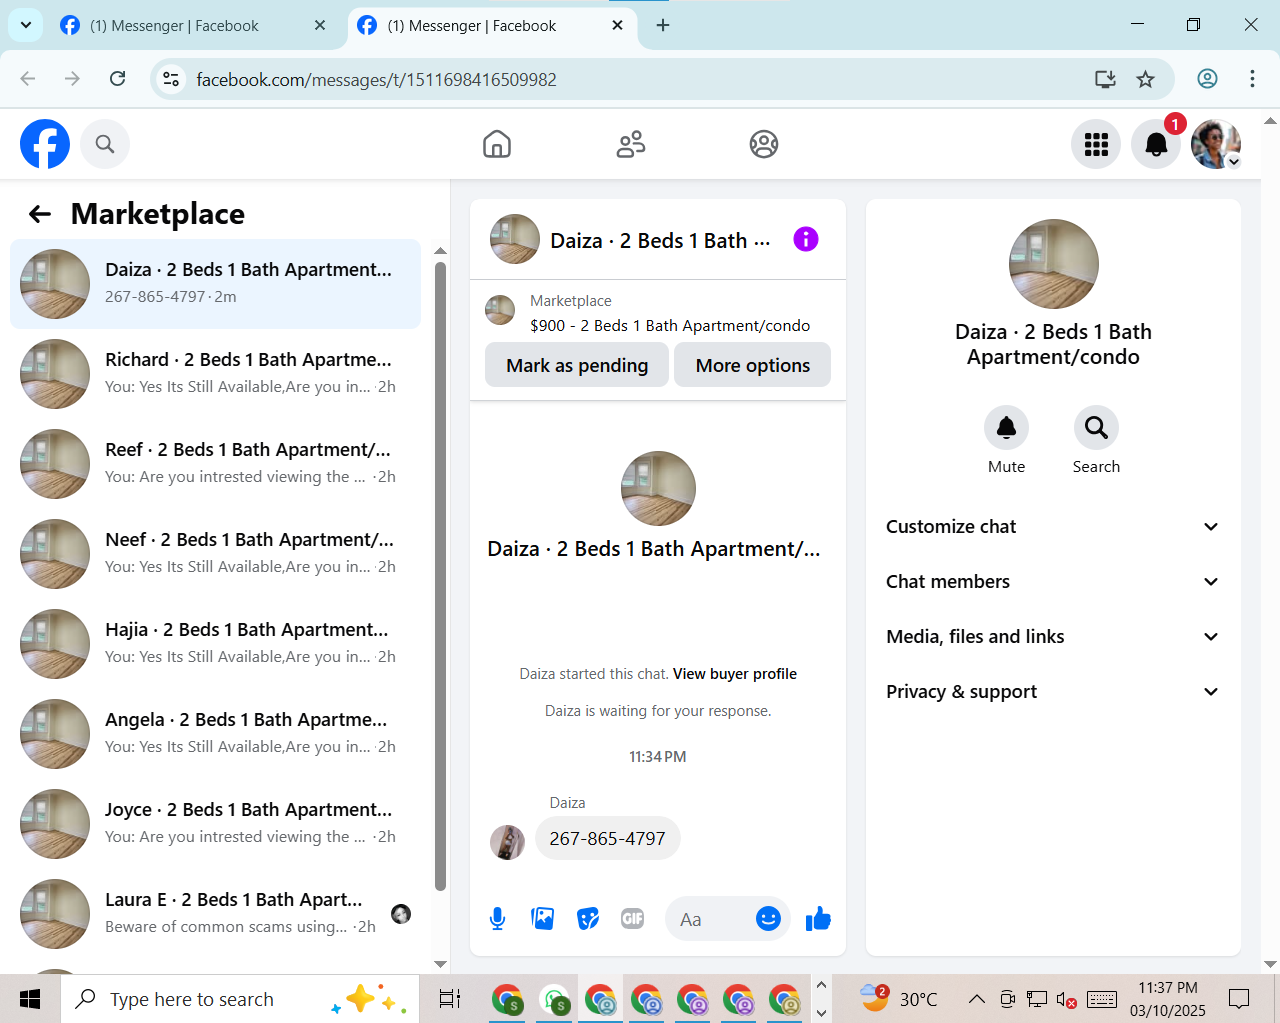Attach a photo or file
The width and height of the screenshot is (1280, 1023).
point(543,919)
